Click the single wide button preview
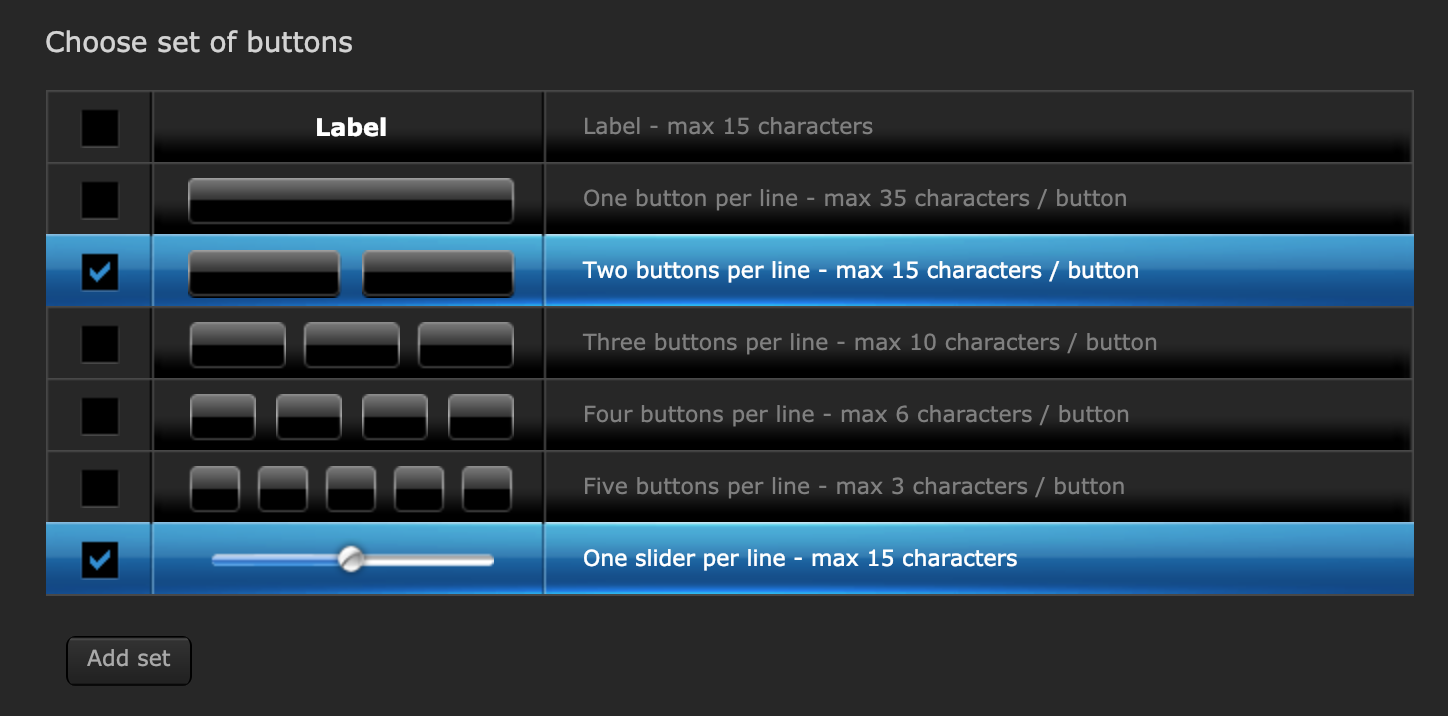The width and height of the screenshot is (1448, 716). click(351, 200)
